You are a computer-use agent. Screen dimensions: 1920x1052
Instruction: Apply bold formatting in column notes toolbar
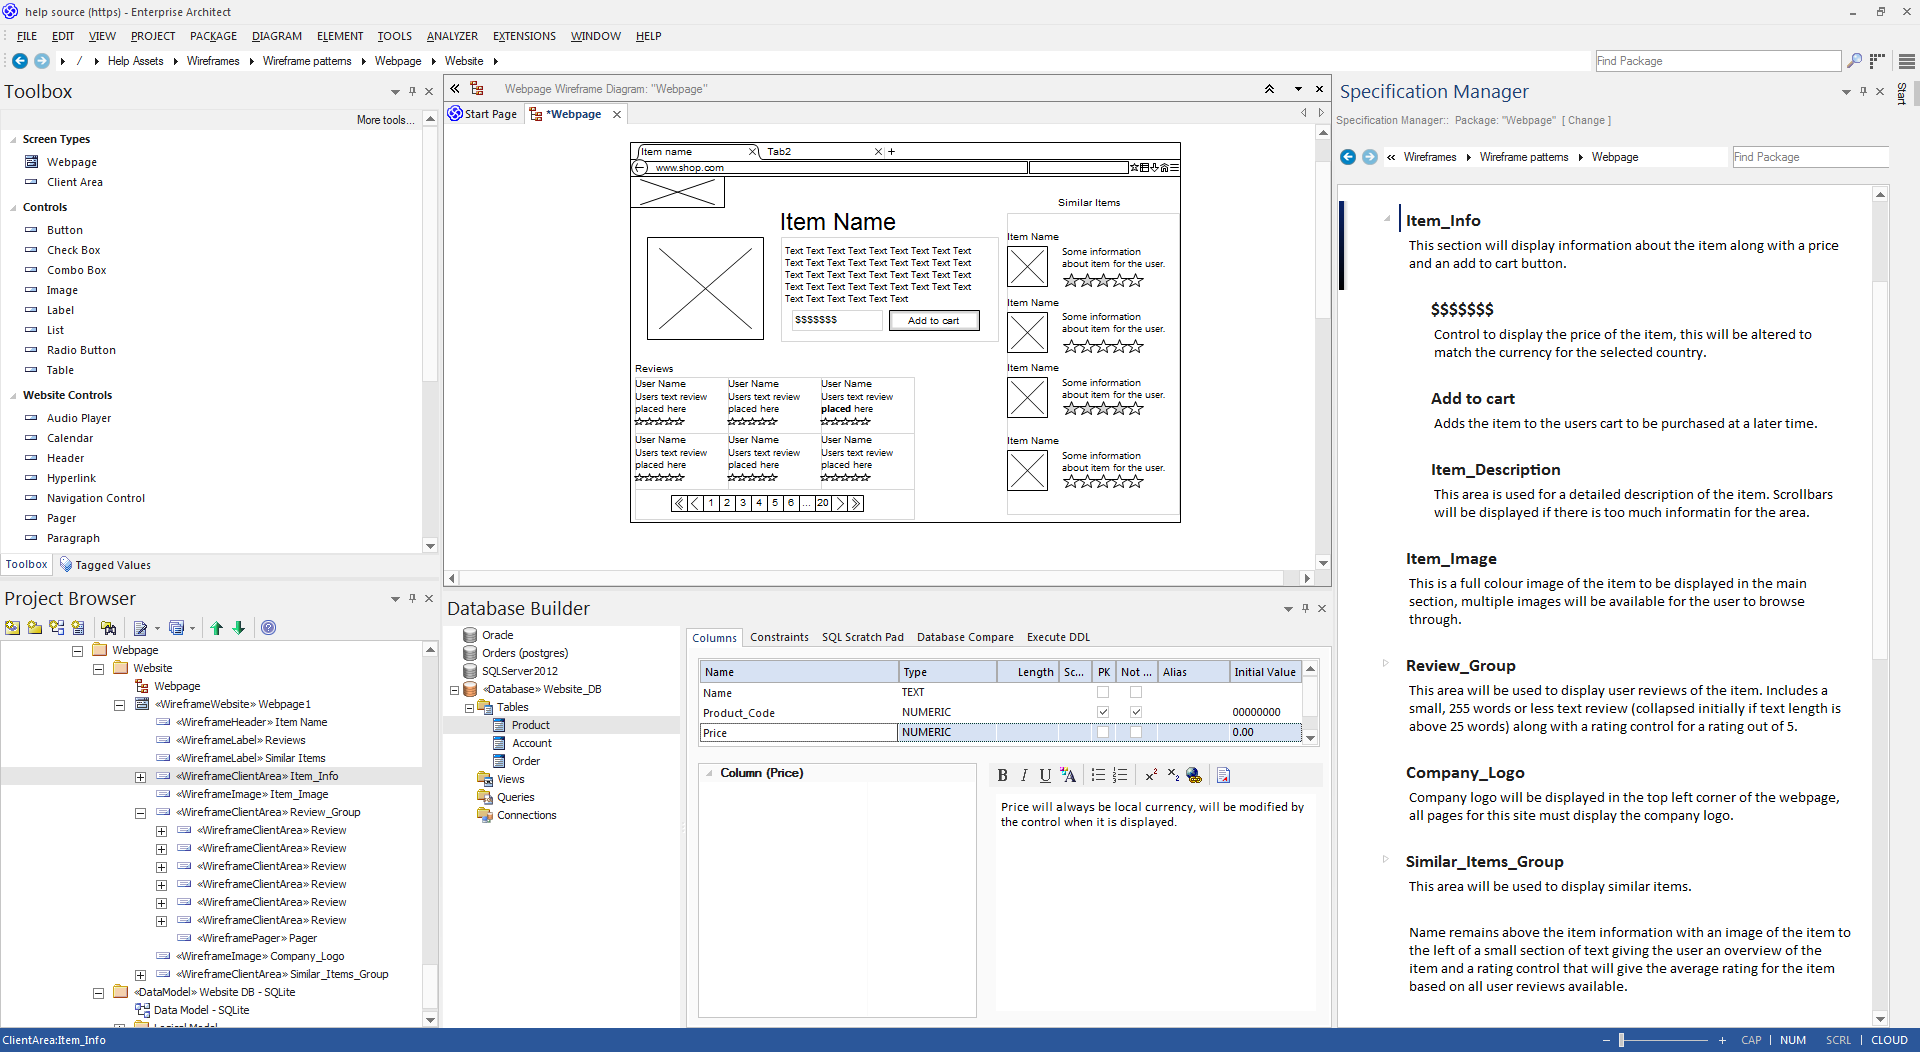pos(1002,775)
